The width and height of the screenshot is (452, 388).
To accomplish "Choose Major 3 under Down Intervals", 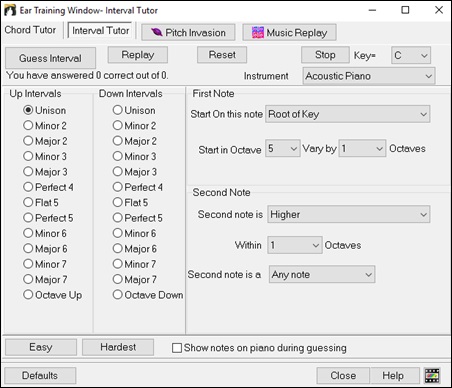I will click(x=135, y=172).
